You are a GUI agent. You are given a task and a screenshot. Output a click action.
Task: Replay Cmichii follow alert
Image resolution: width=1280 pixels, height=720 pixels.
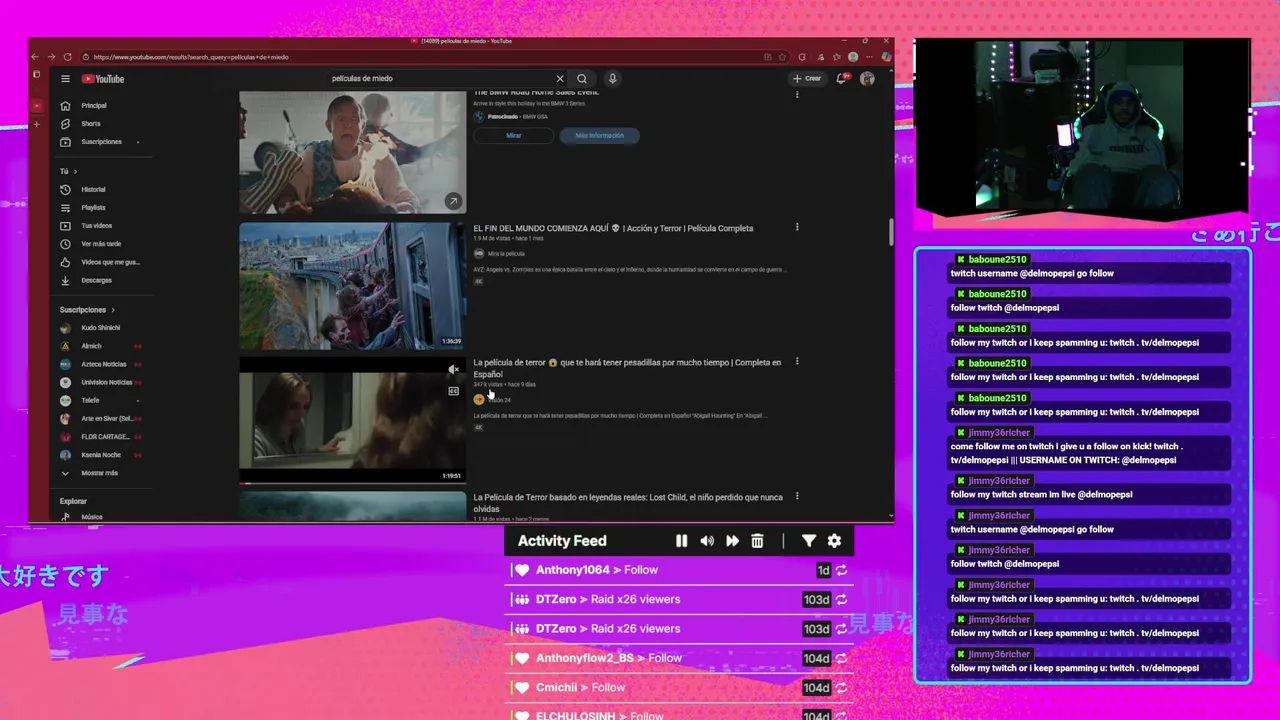(841, 688)
